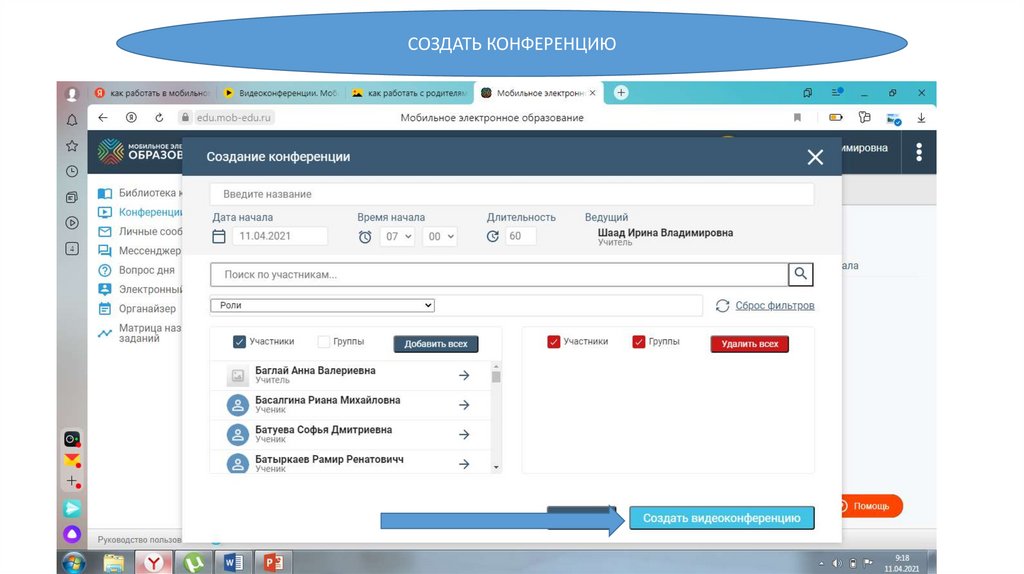1024x574 pixels.
Task: Click the reset filters refresh icon
Action: (722, 305)
